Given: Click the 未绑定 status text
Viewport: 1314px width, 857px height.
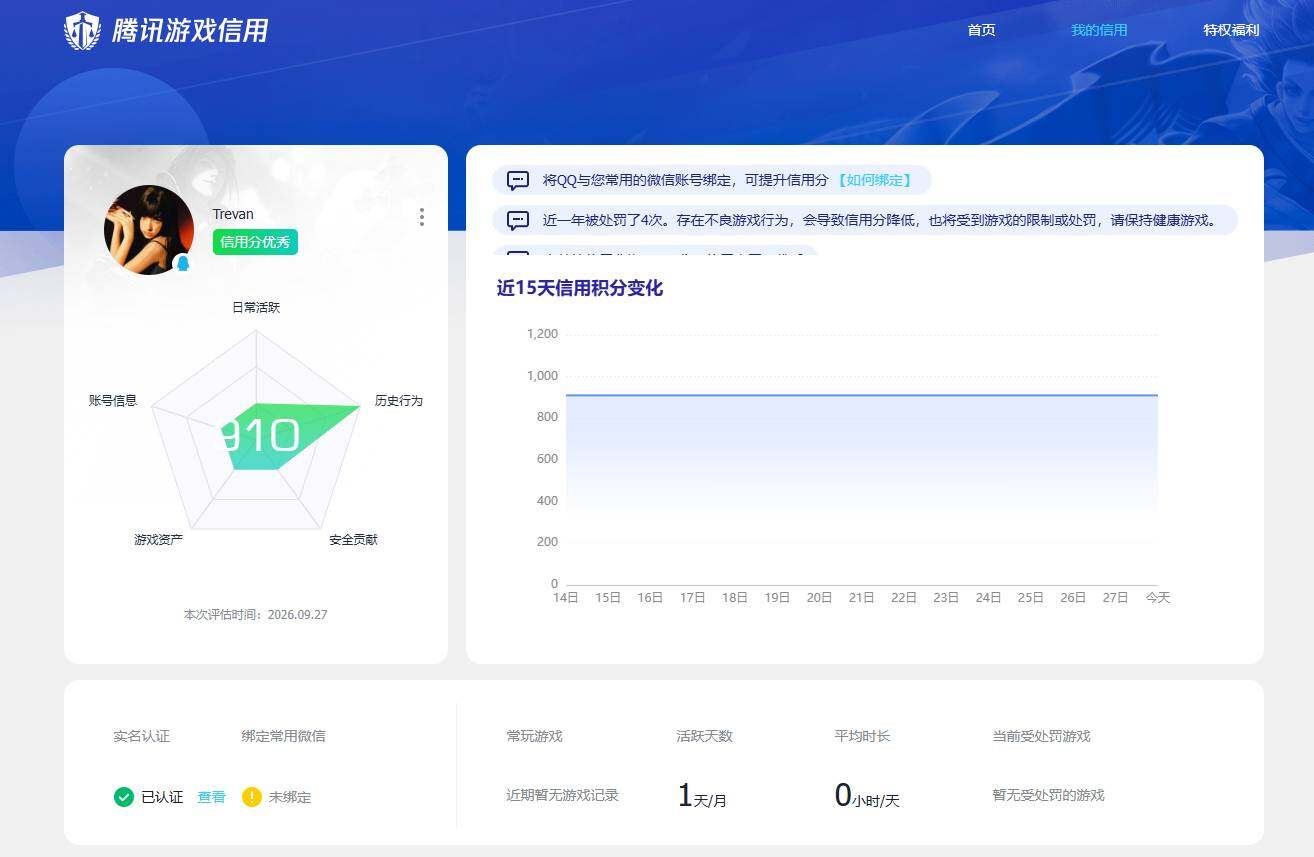Looking at the screenshot, I should coord(290,798).
